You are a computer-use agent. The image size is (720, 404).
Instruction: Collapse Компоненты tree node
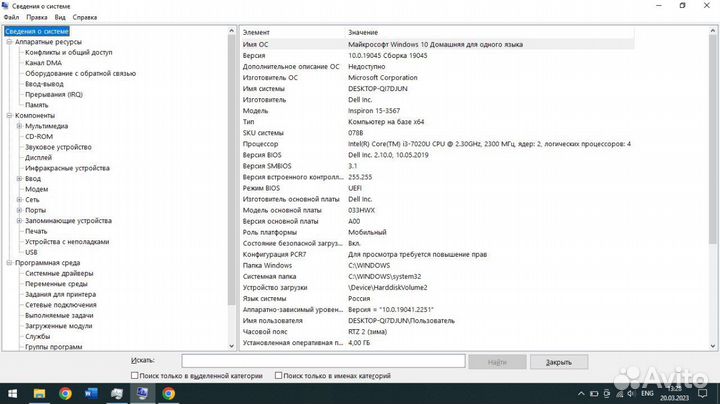(x=9, y=115)
